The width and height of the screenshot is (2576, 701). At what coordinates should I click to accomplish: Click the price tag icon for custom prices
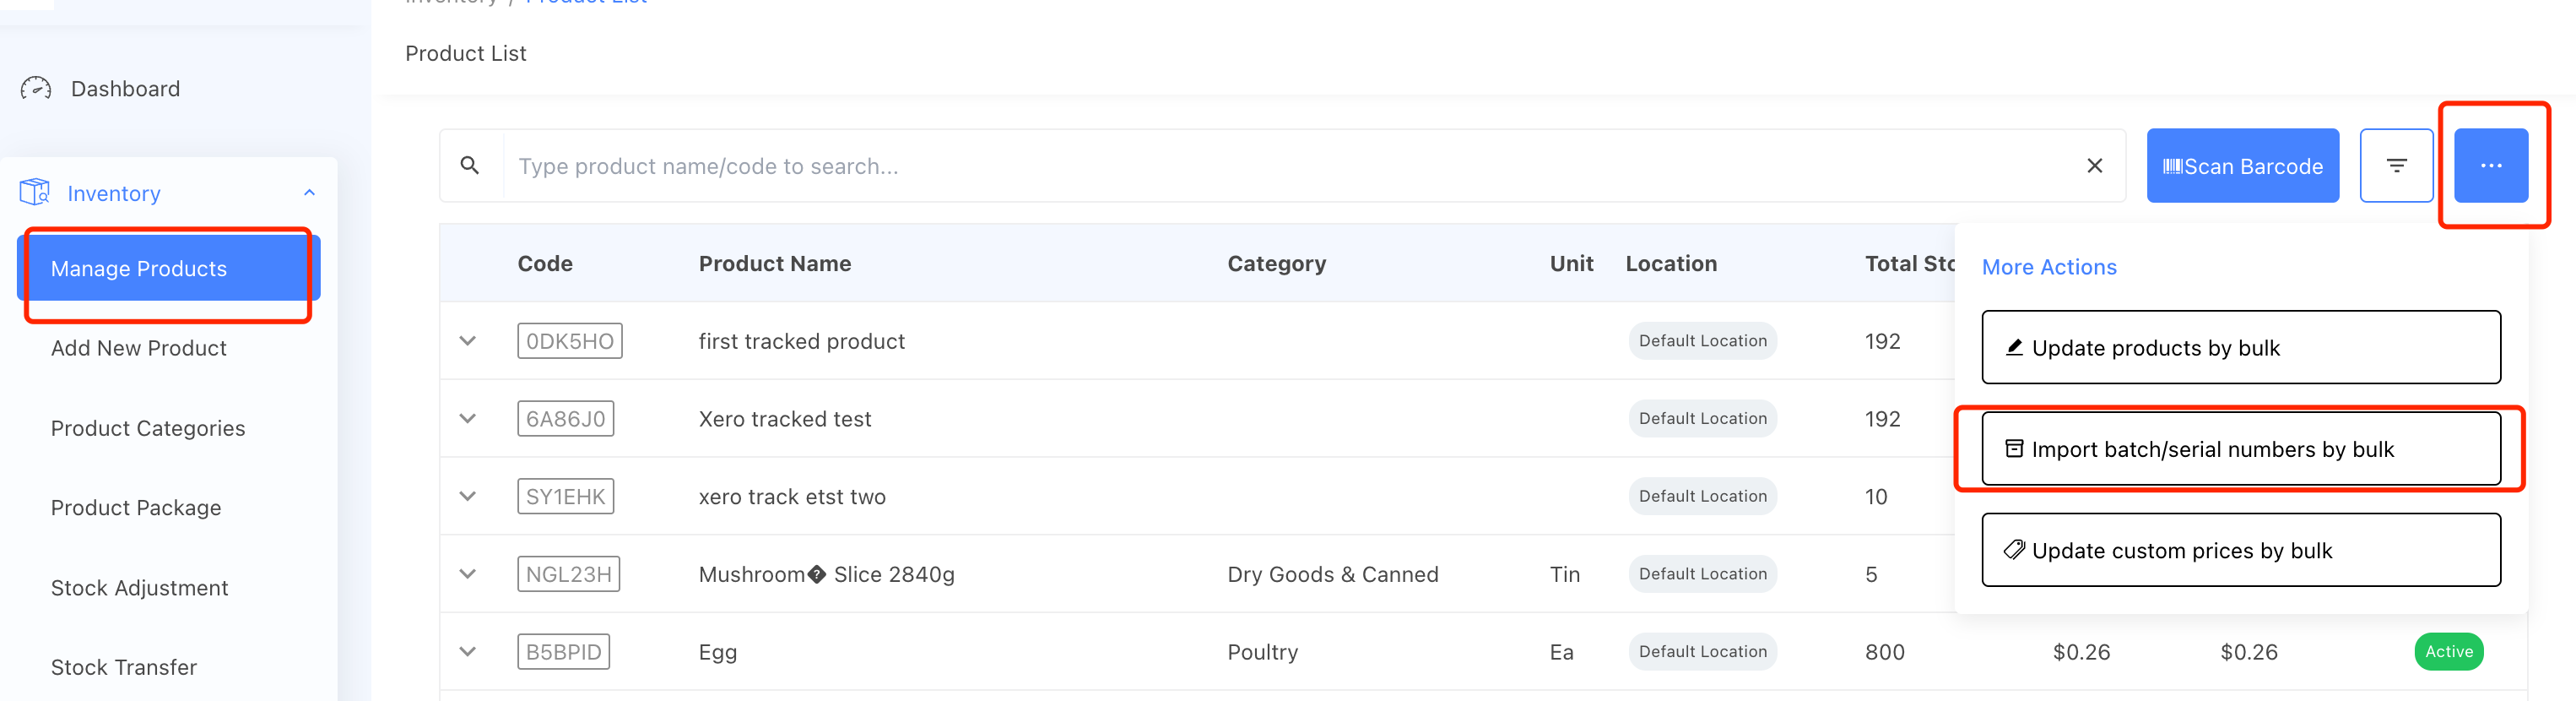pyautogui.click(x=2014, y=550)
